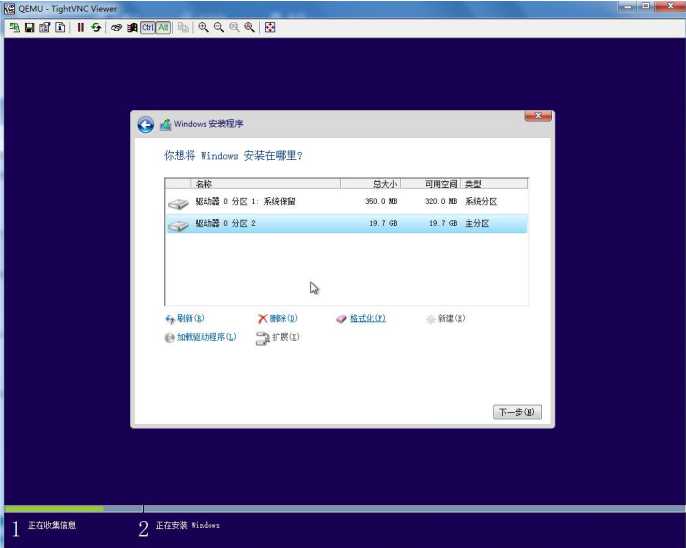
Task: Send Ctrl+Alt+Del to the remote machine
Action: [x=116, y=28]
